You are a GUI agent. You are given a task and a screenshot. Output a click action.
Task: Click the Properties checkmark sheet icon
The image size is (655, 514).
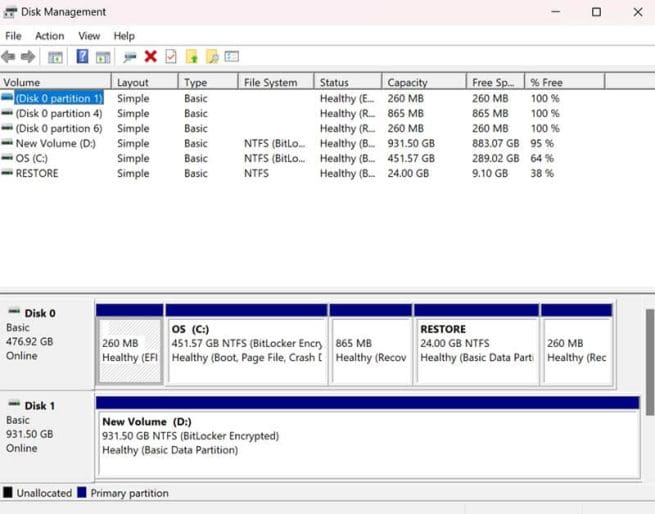coord(171,57)
